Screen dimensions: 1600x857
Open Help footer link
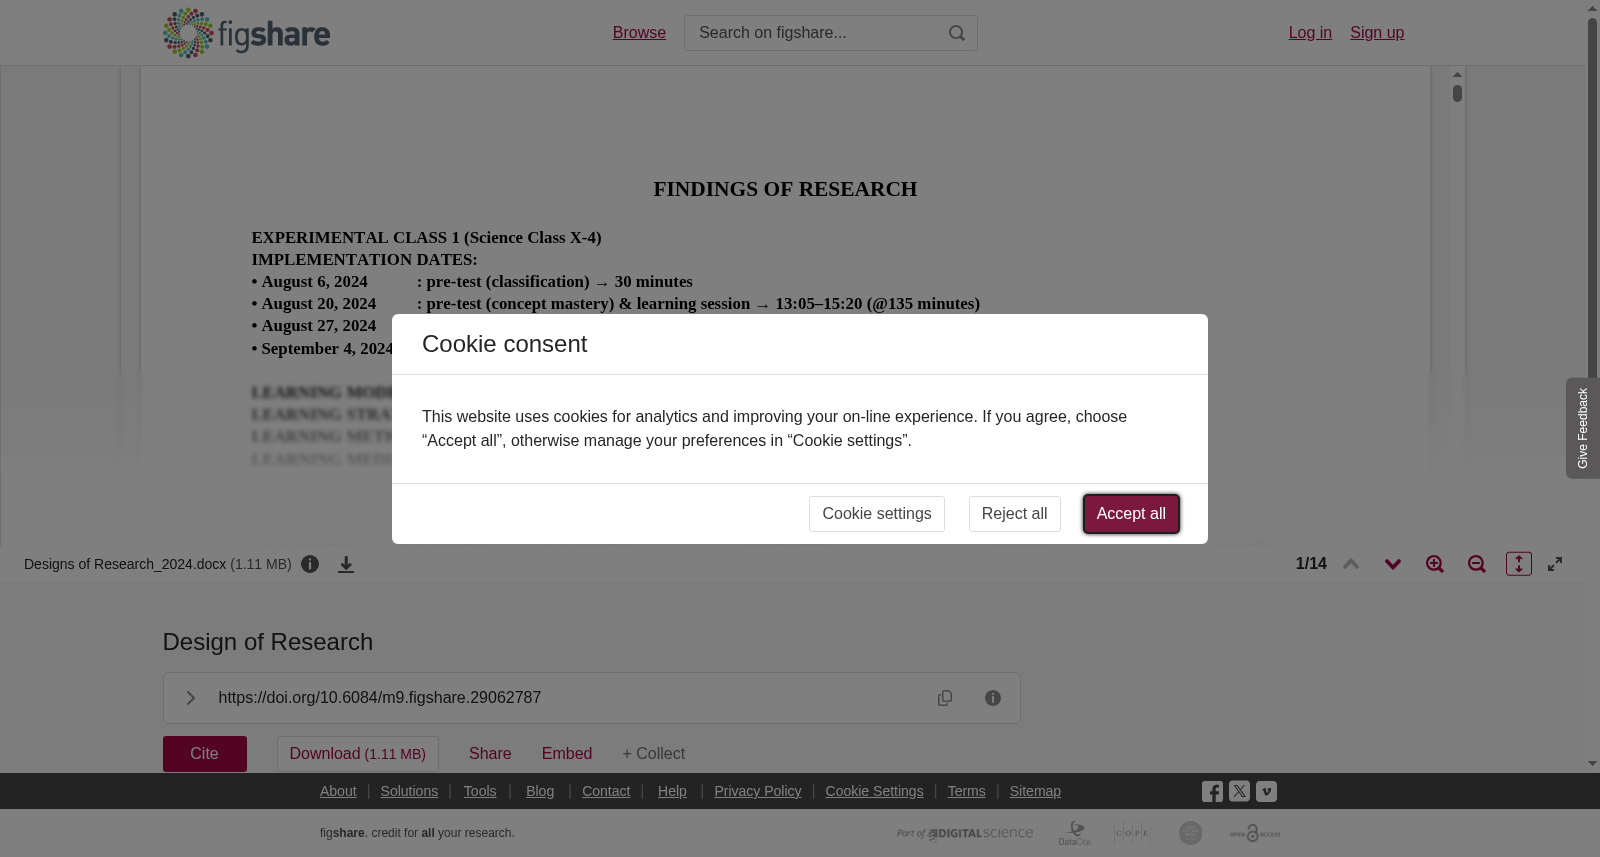click(672, 791)
